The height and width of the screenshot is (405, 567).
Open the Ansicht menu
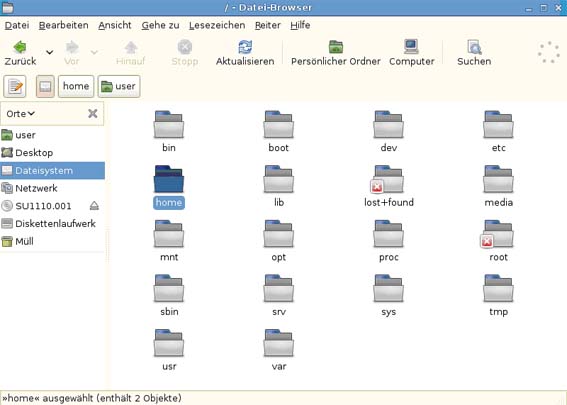point(115,25)
